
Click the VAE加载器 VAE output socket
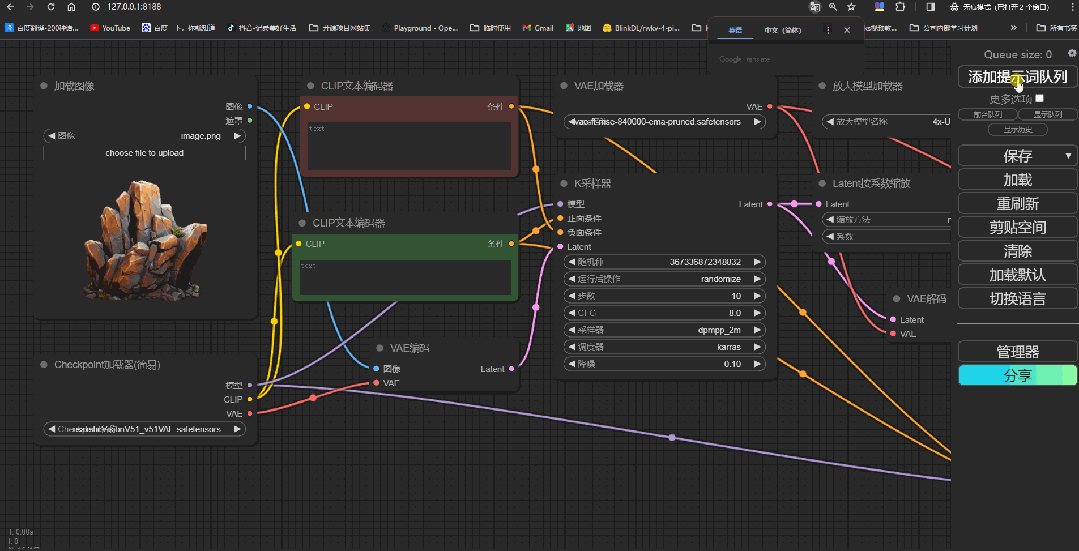[x=769, y=107]
